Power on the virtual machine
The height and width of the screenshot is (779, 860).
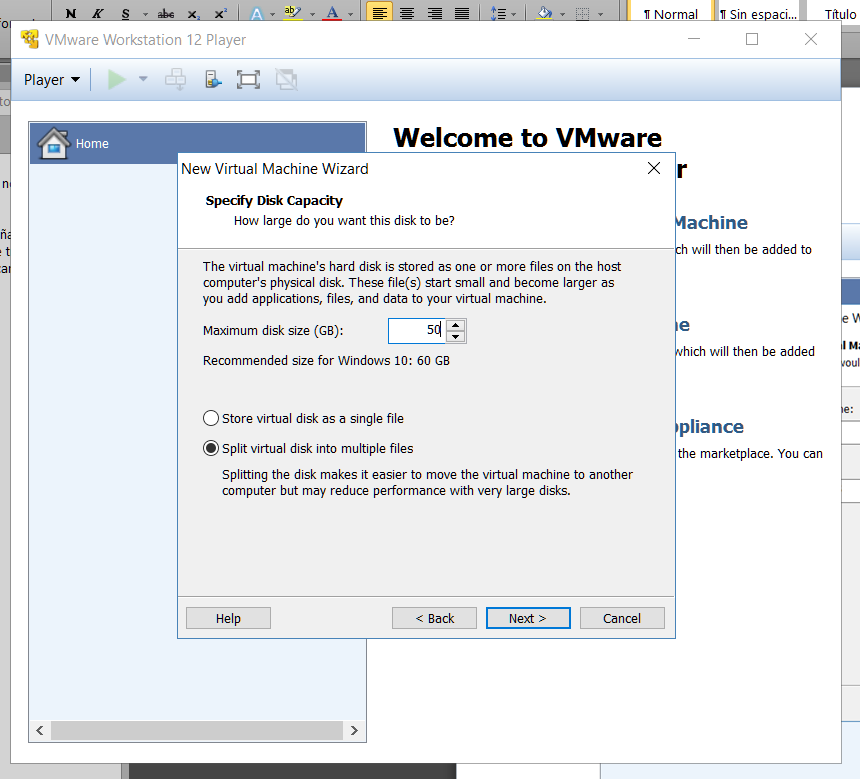117,79
